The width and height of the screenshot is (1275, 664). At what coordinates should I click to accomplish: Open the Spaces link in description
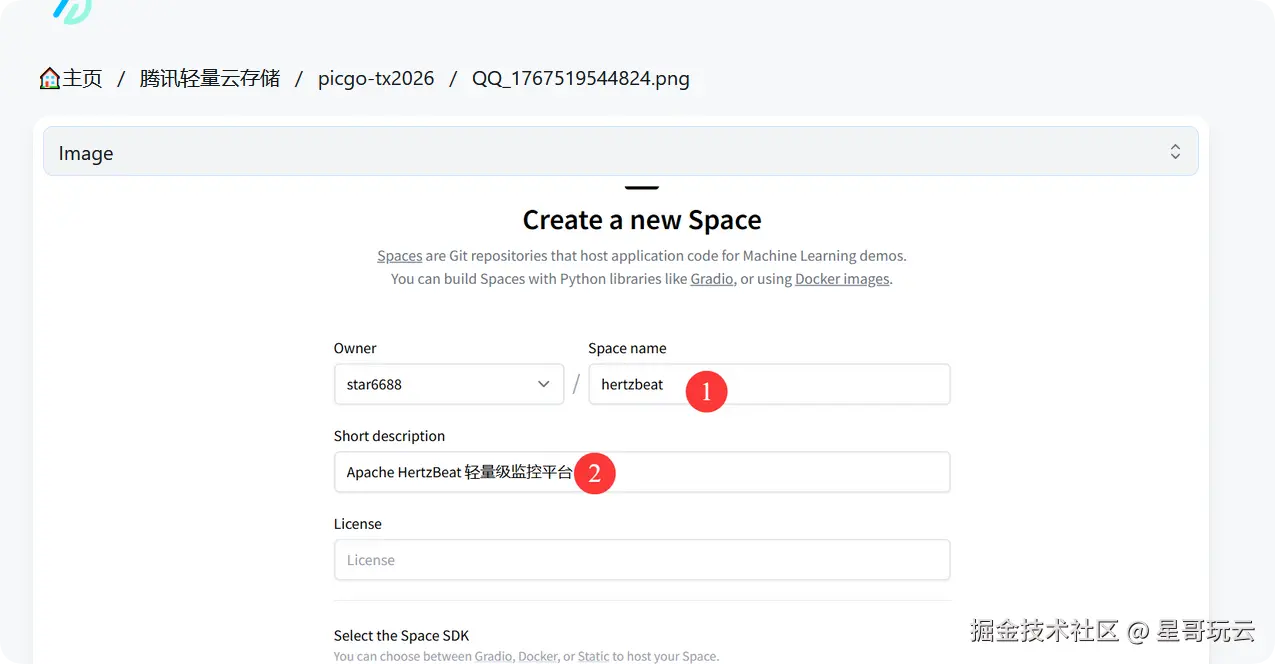pyautogui.click(x=399, y=256)
